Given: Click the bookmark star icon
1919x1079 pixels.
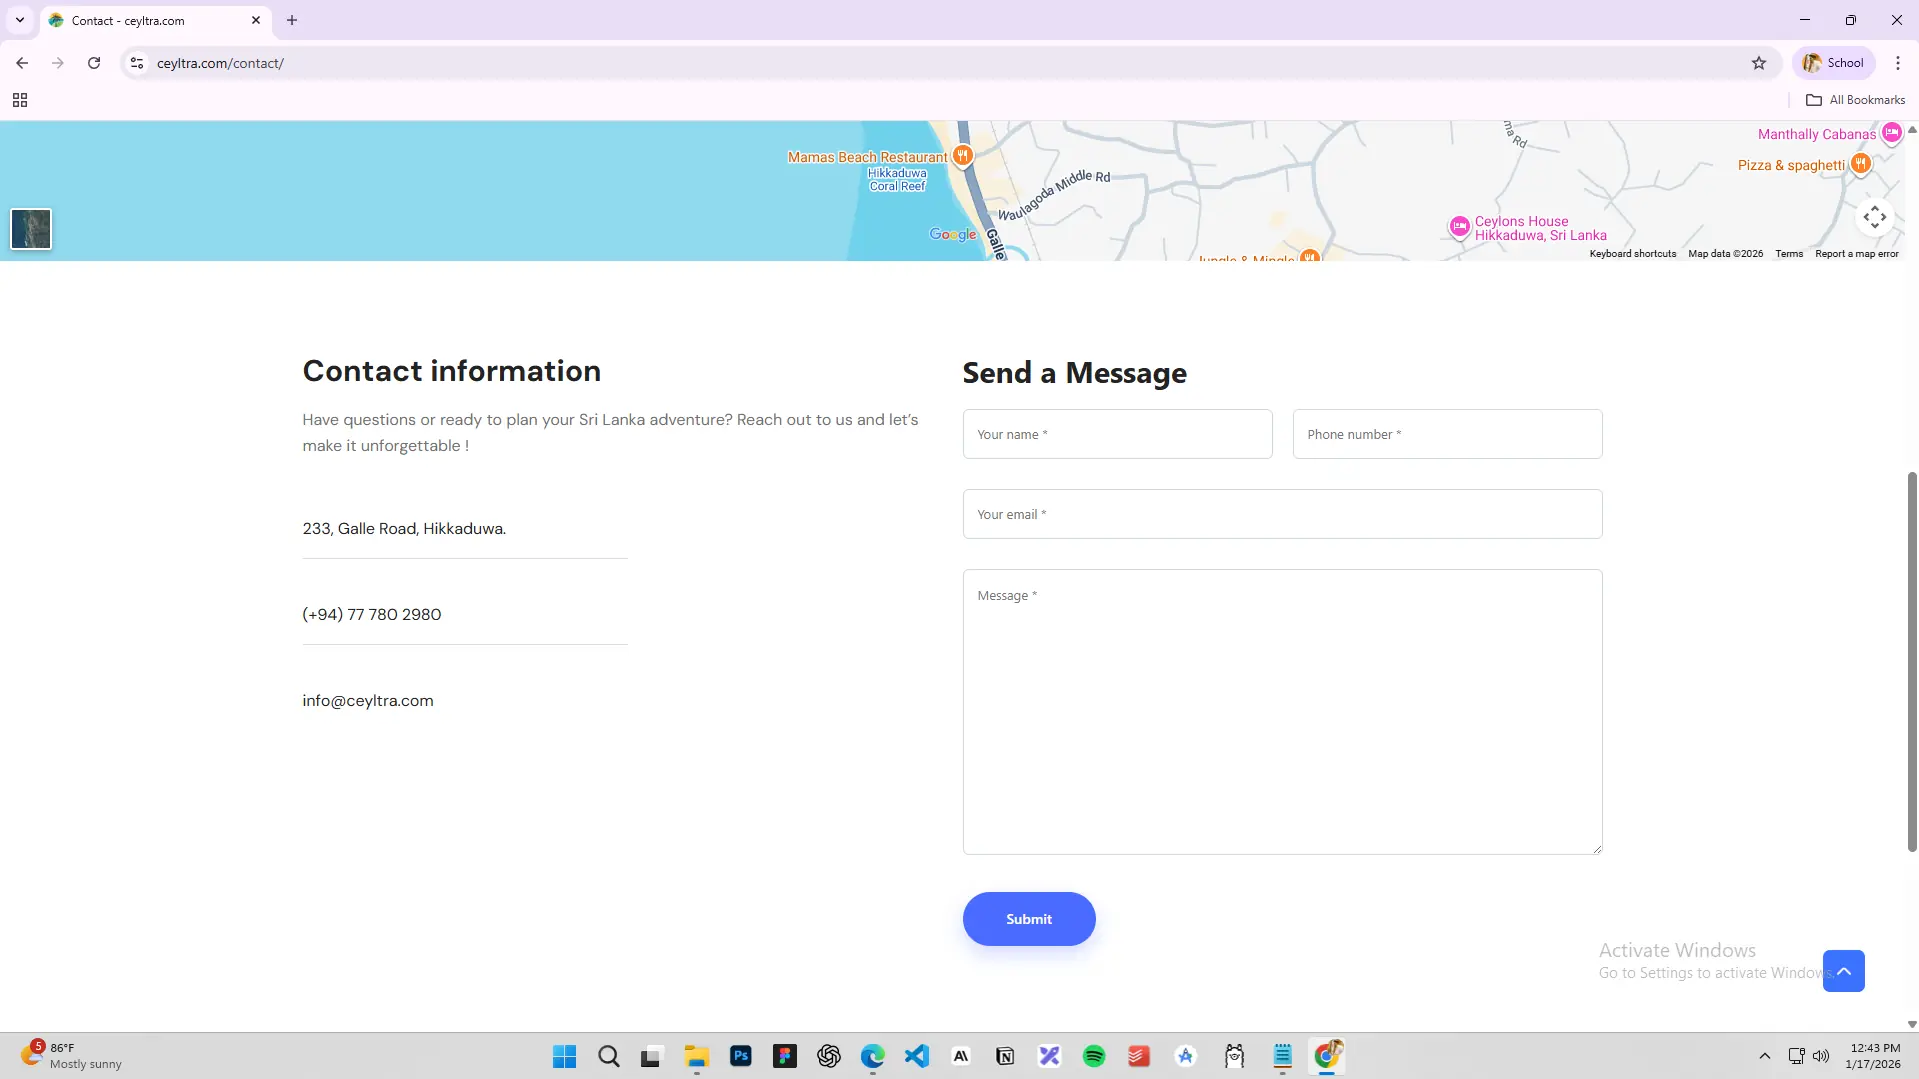Looking at the screenshot, I should click(x=1759, y=63).
